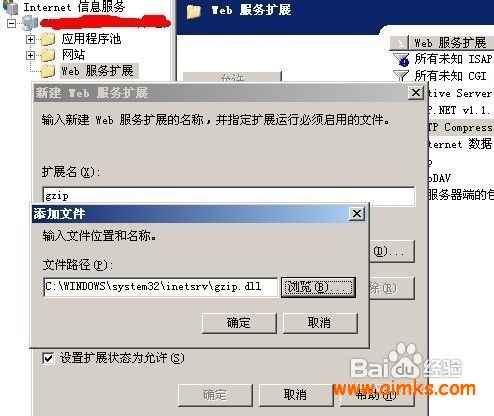This screenshot has width=494, height=416.
Task: Click the 所有未知 ISAPI filter icon
Action: (401, 60)
